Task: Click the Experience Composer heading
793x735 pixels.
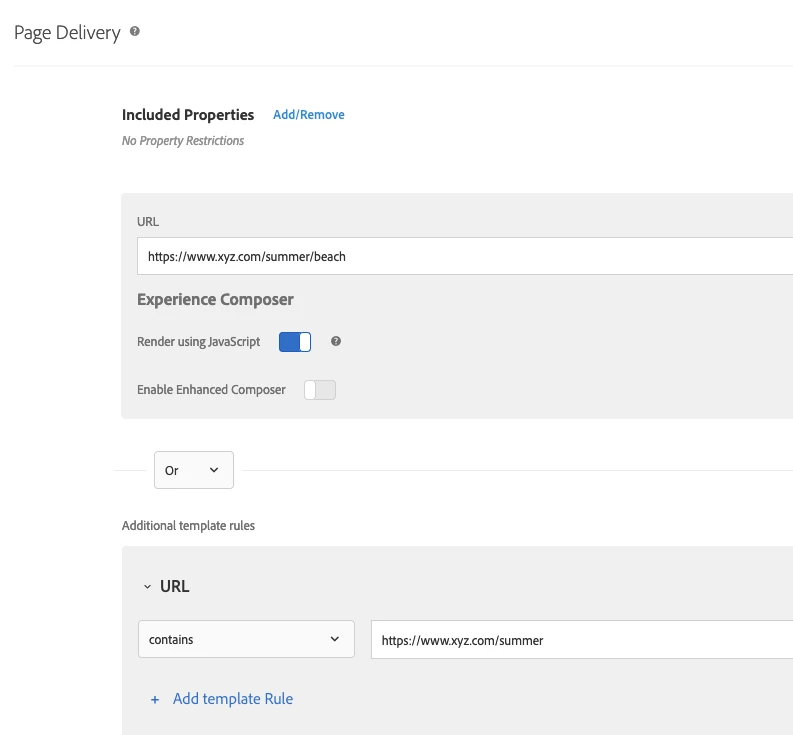Action: 215,299
